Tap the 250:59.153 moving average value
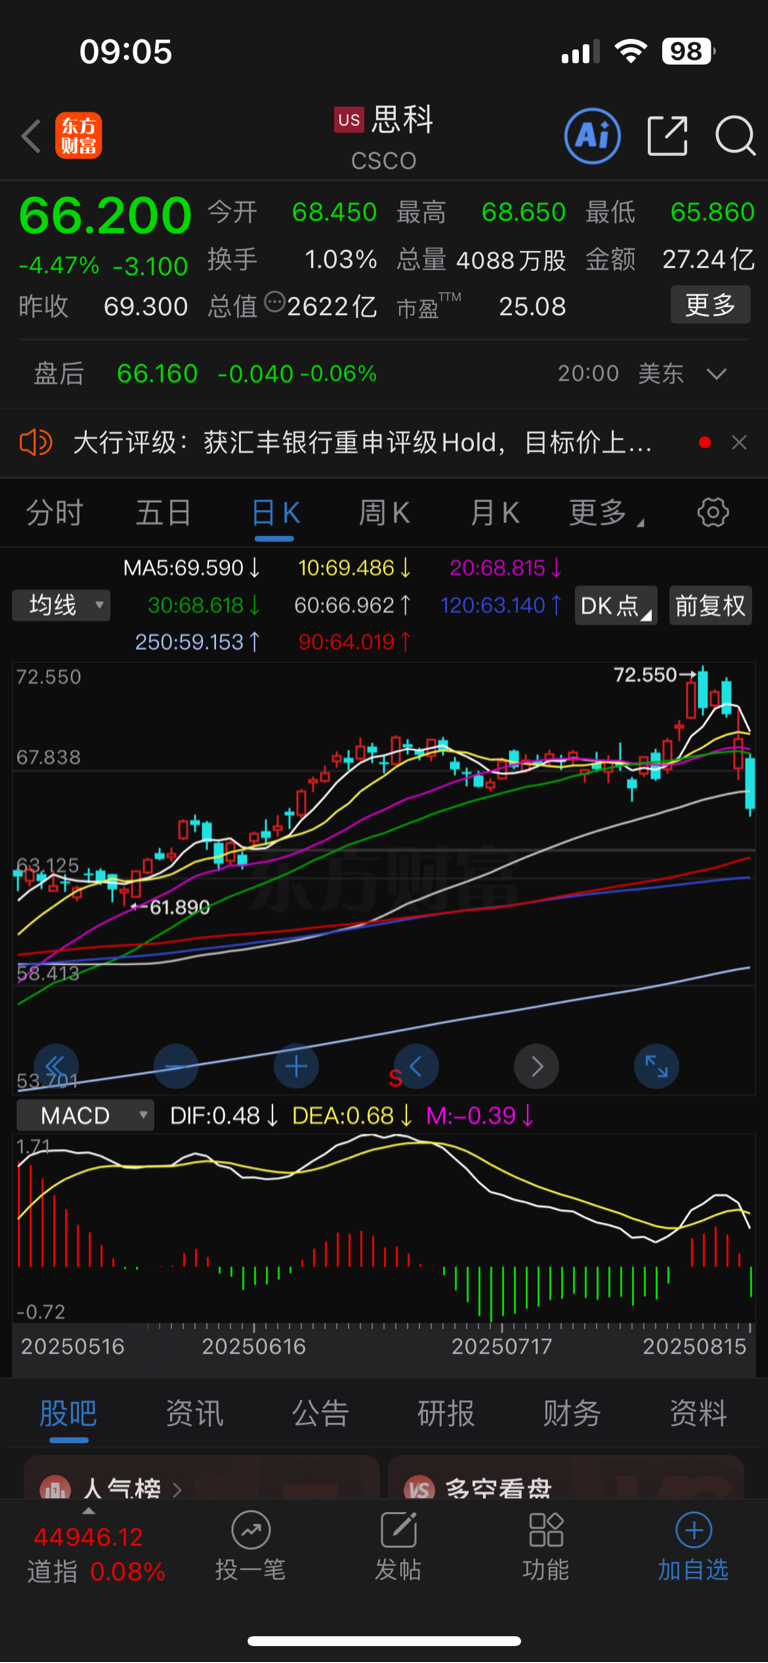 coord(198,642)
